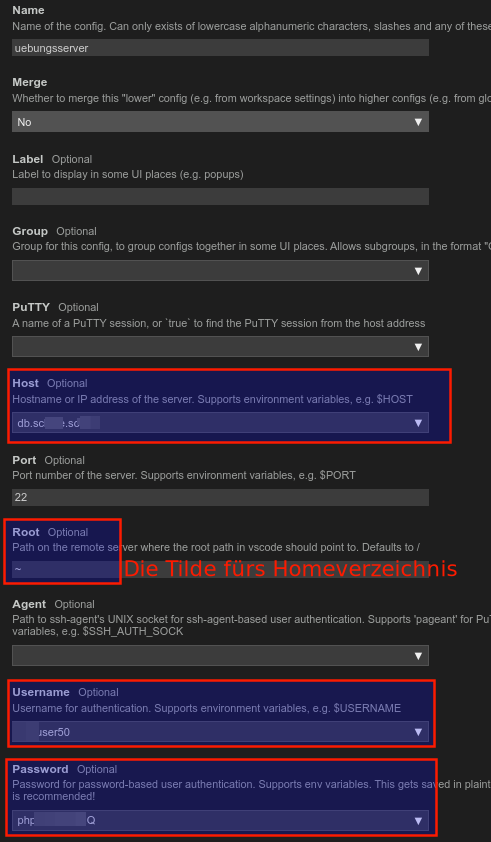Click the Name field containing uebungsserver

pos(220,48)
